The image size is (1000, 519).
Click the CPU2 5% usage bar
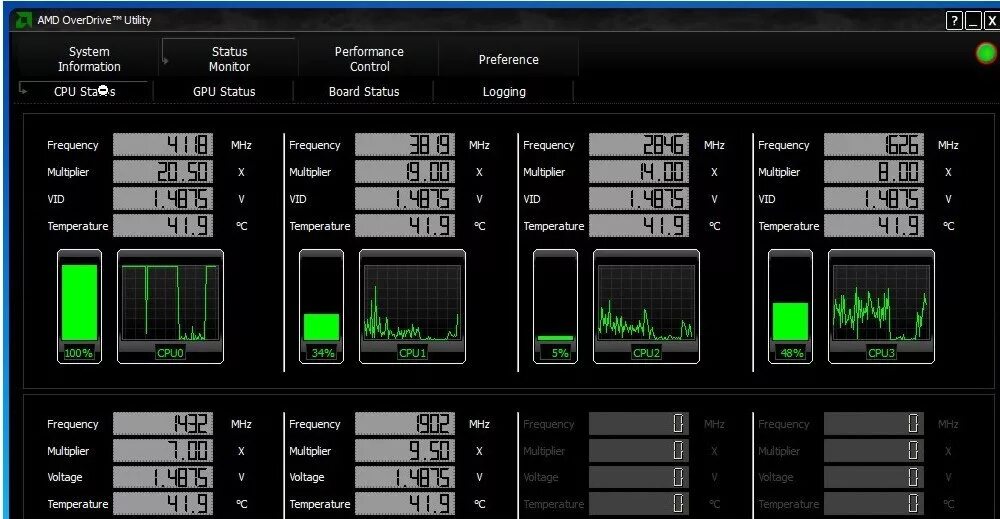coord(555,338)
